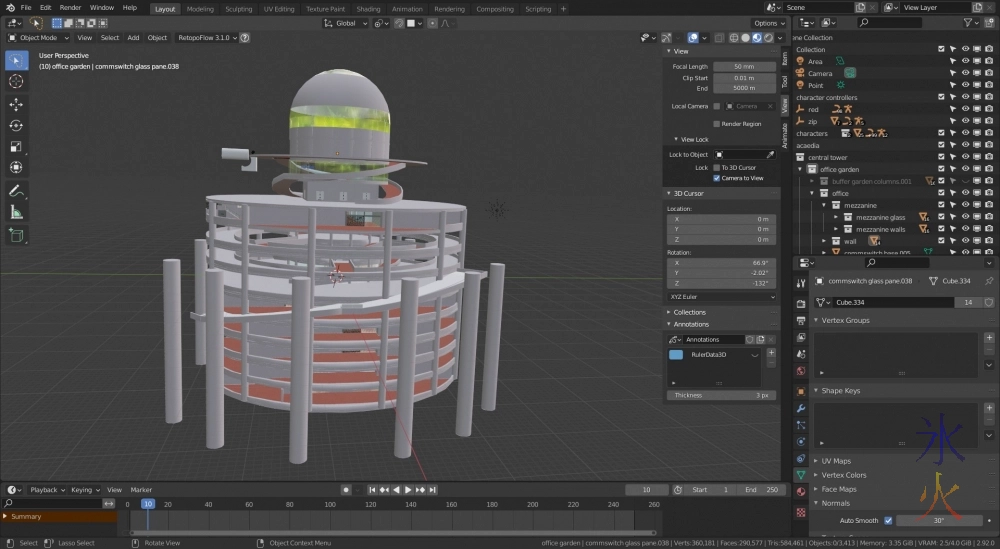Open the Render menu

coord(70,8)
